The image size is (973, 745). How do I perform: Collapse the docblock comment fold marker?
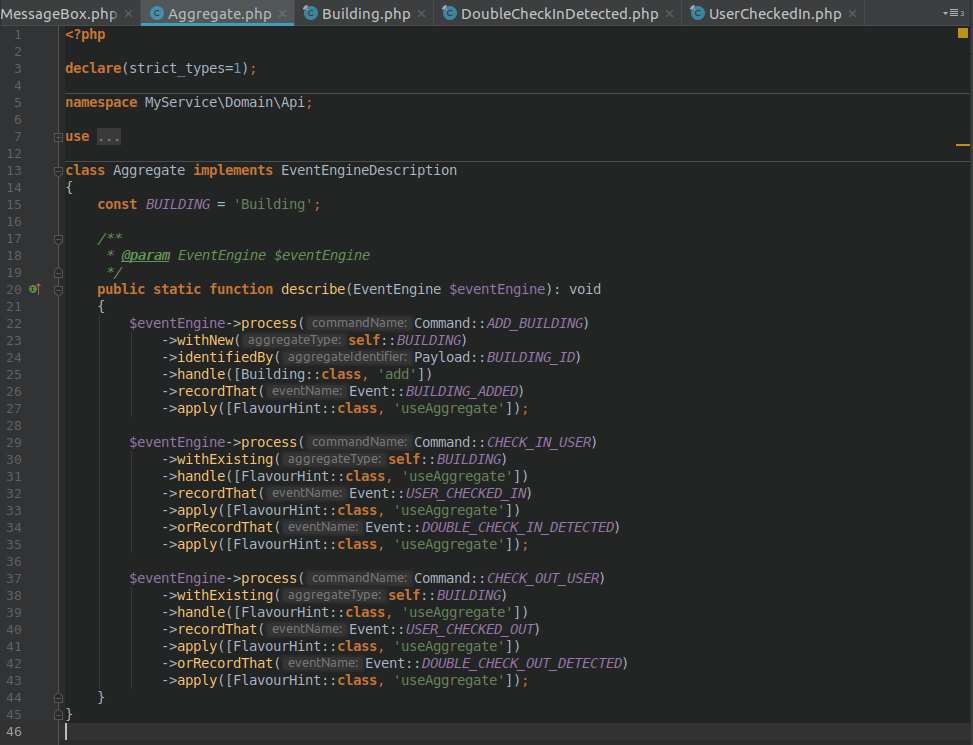tap(58, 238)
